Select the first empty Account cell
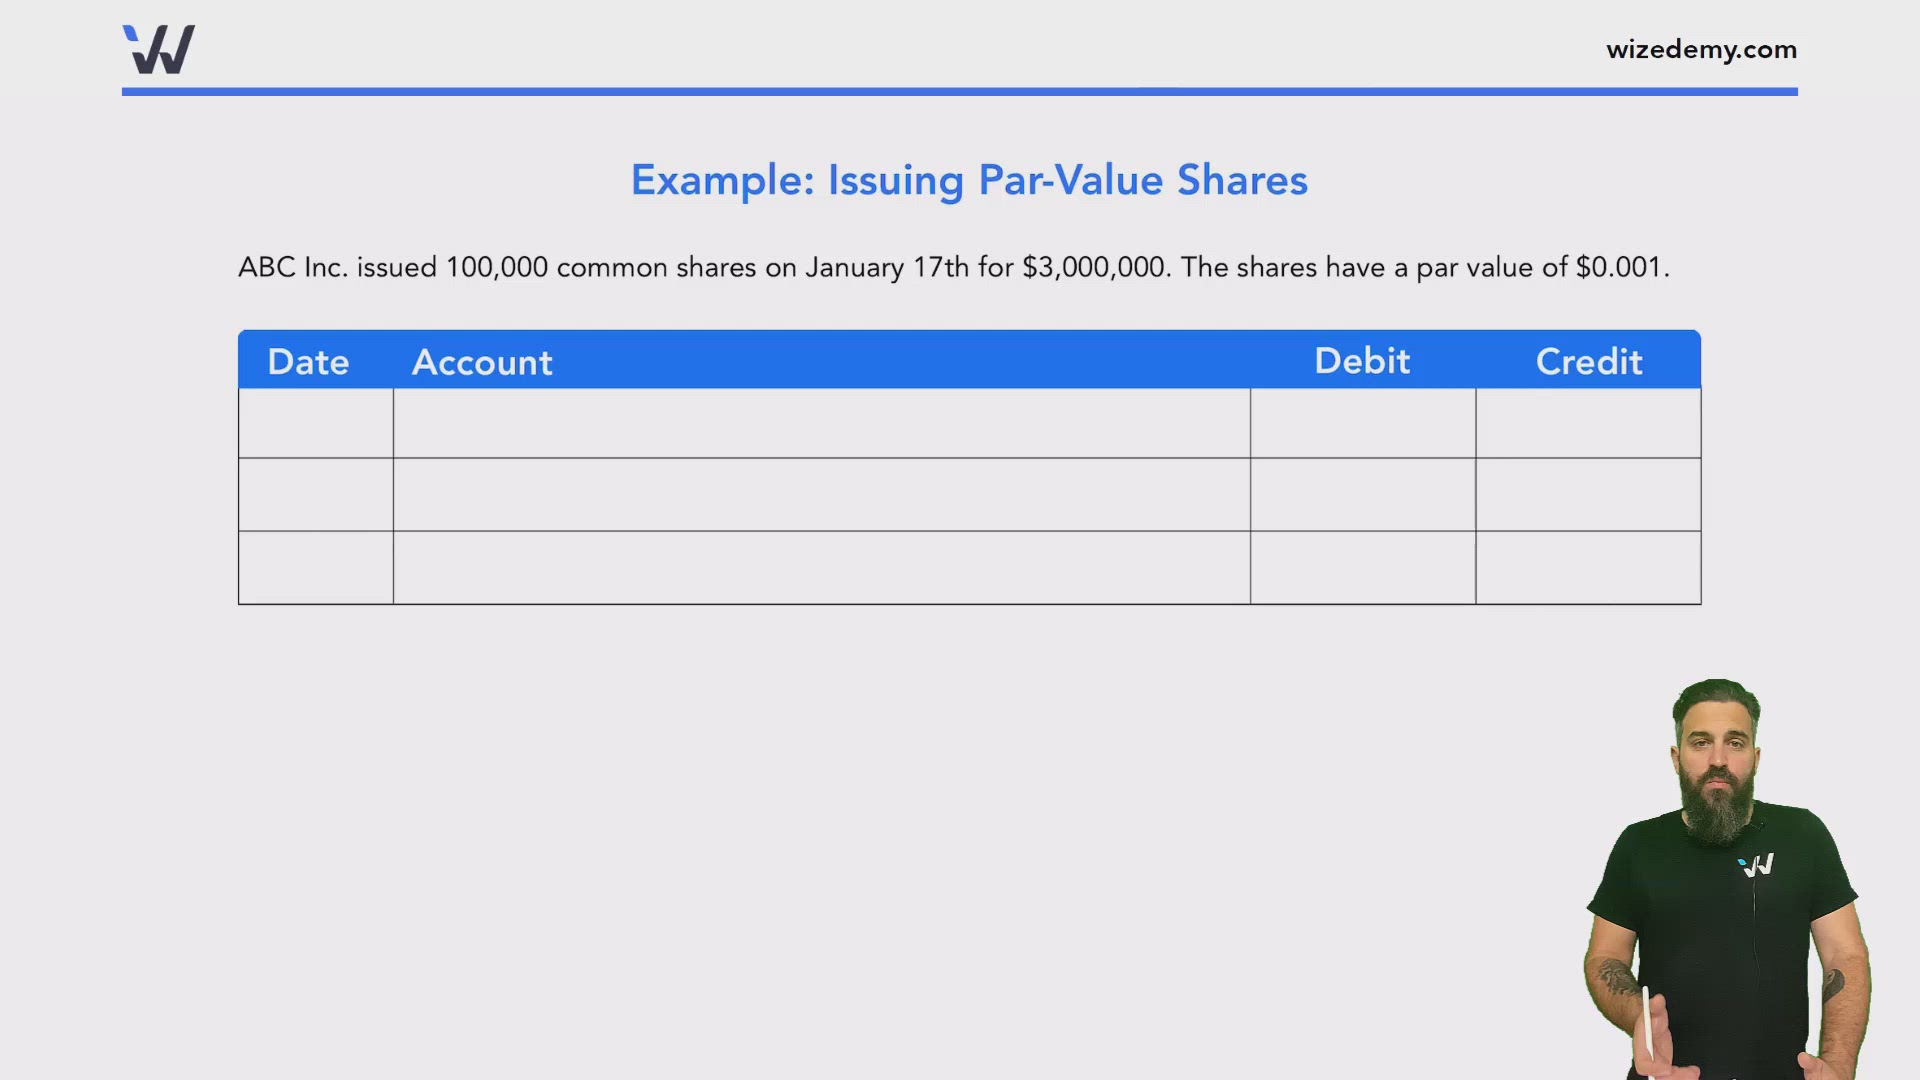Screen dimensions: 1920x1080 coord(820,422)
